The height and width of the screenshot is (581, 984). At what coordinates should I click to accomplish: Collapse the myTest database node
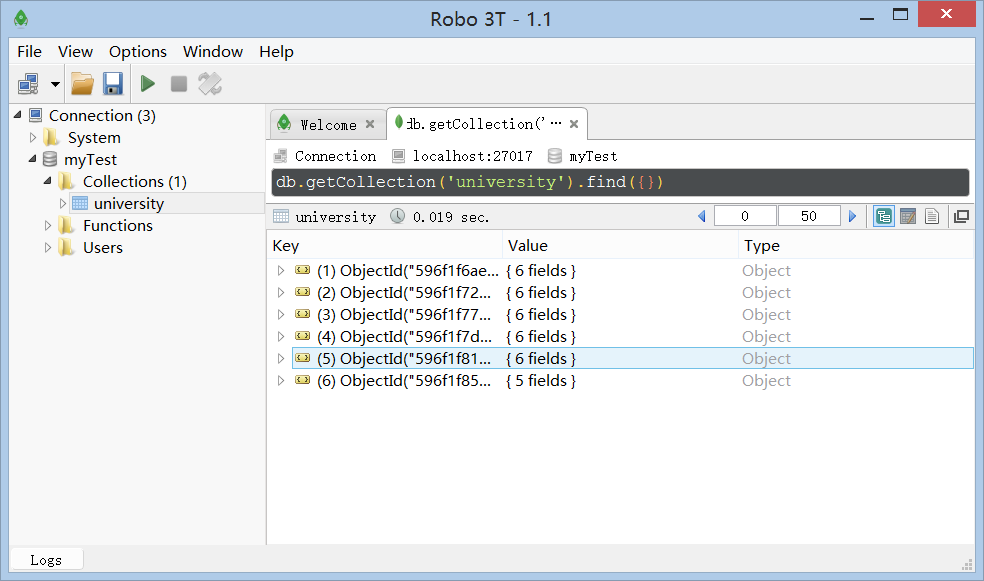click(x=33, y=159)
